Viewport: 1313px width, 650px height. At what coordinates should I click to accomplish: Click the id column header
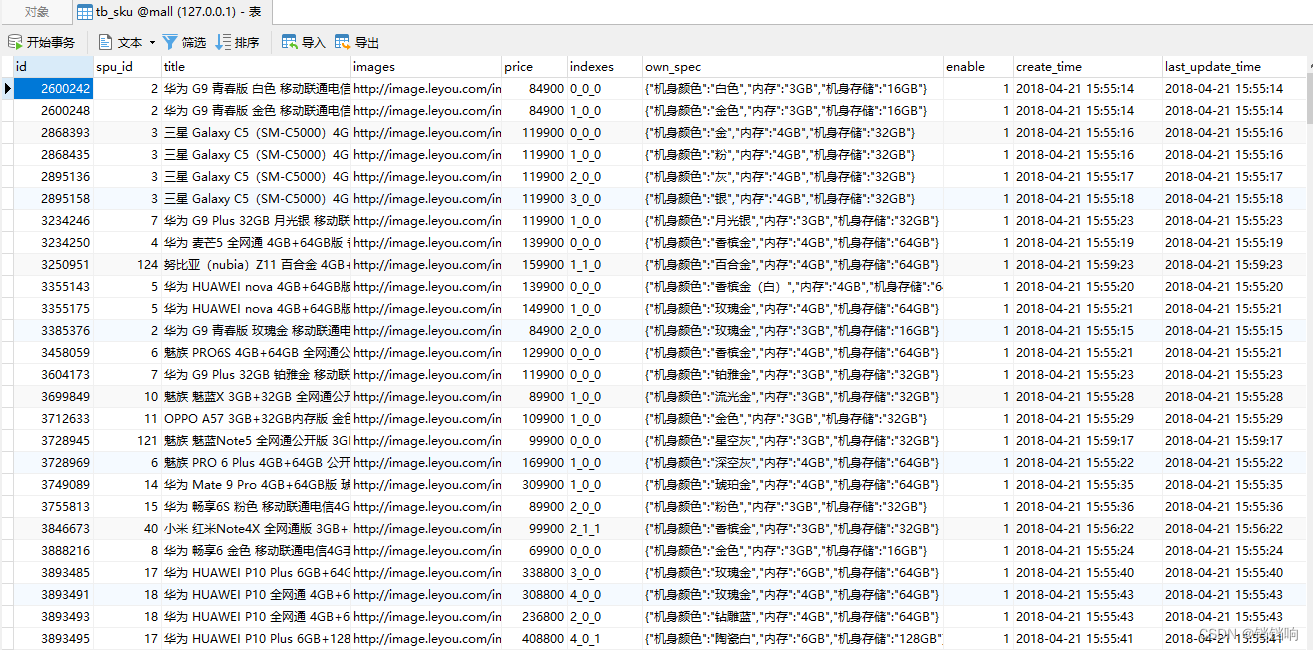click(52, 67)
